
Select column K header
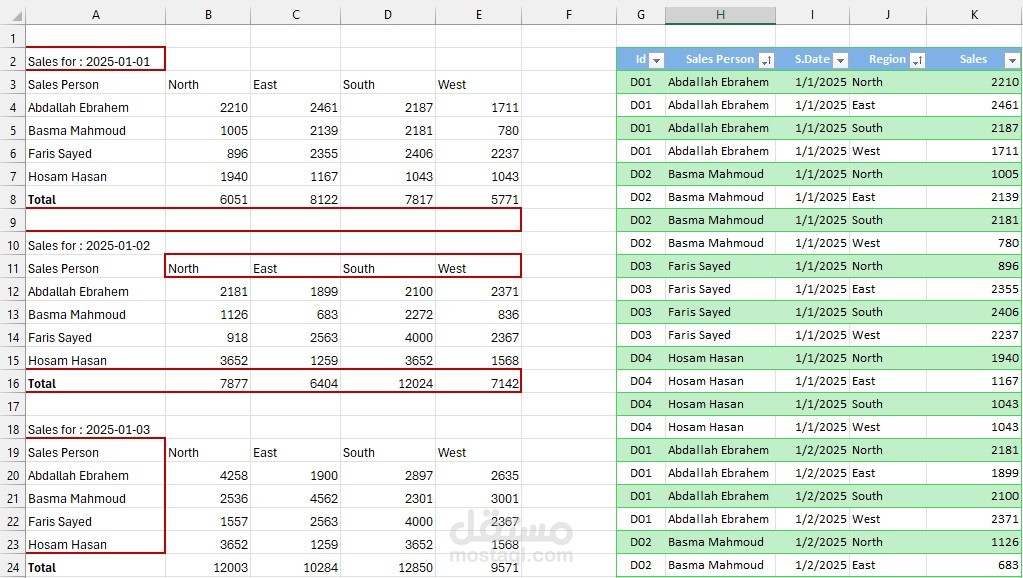(974, 14)
